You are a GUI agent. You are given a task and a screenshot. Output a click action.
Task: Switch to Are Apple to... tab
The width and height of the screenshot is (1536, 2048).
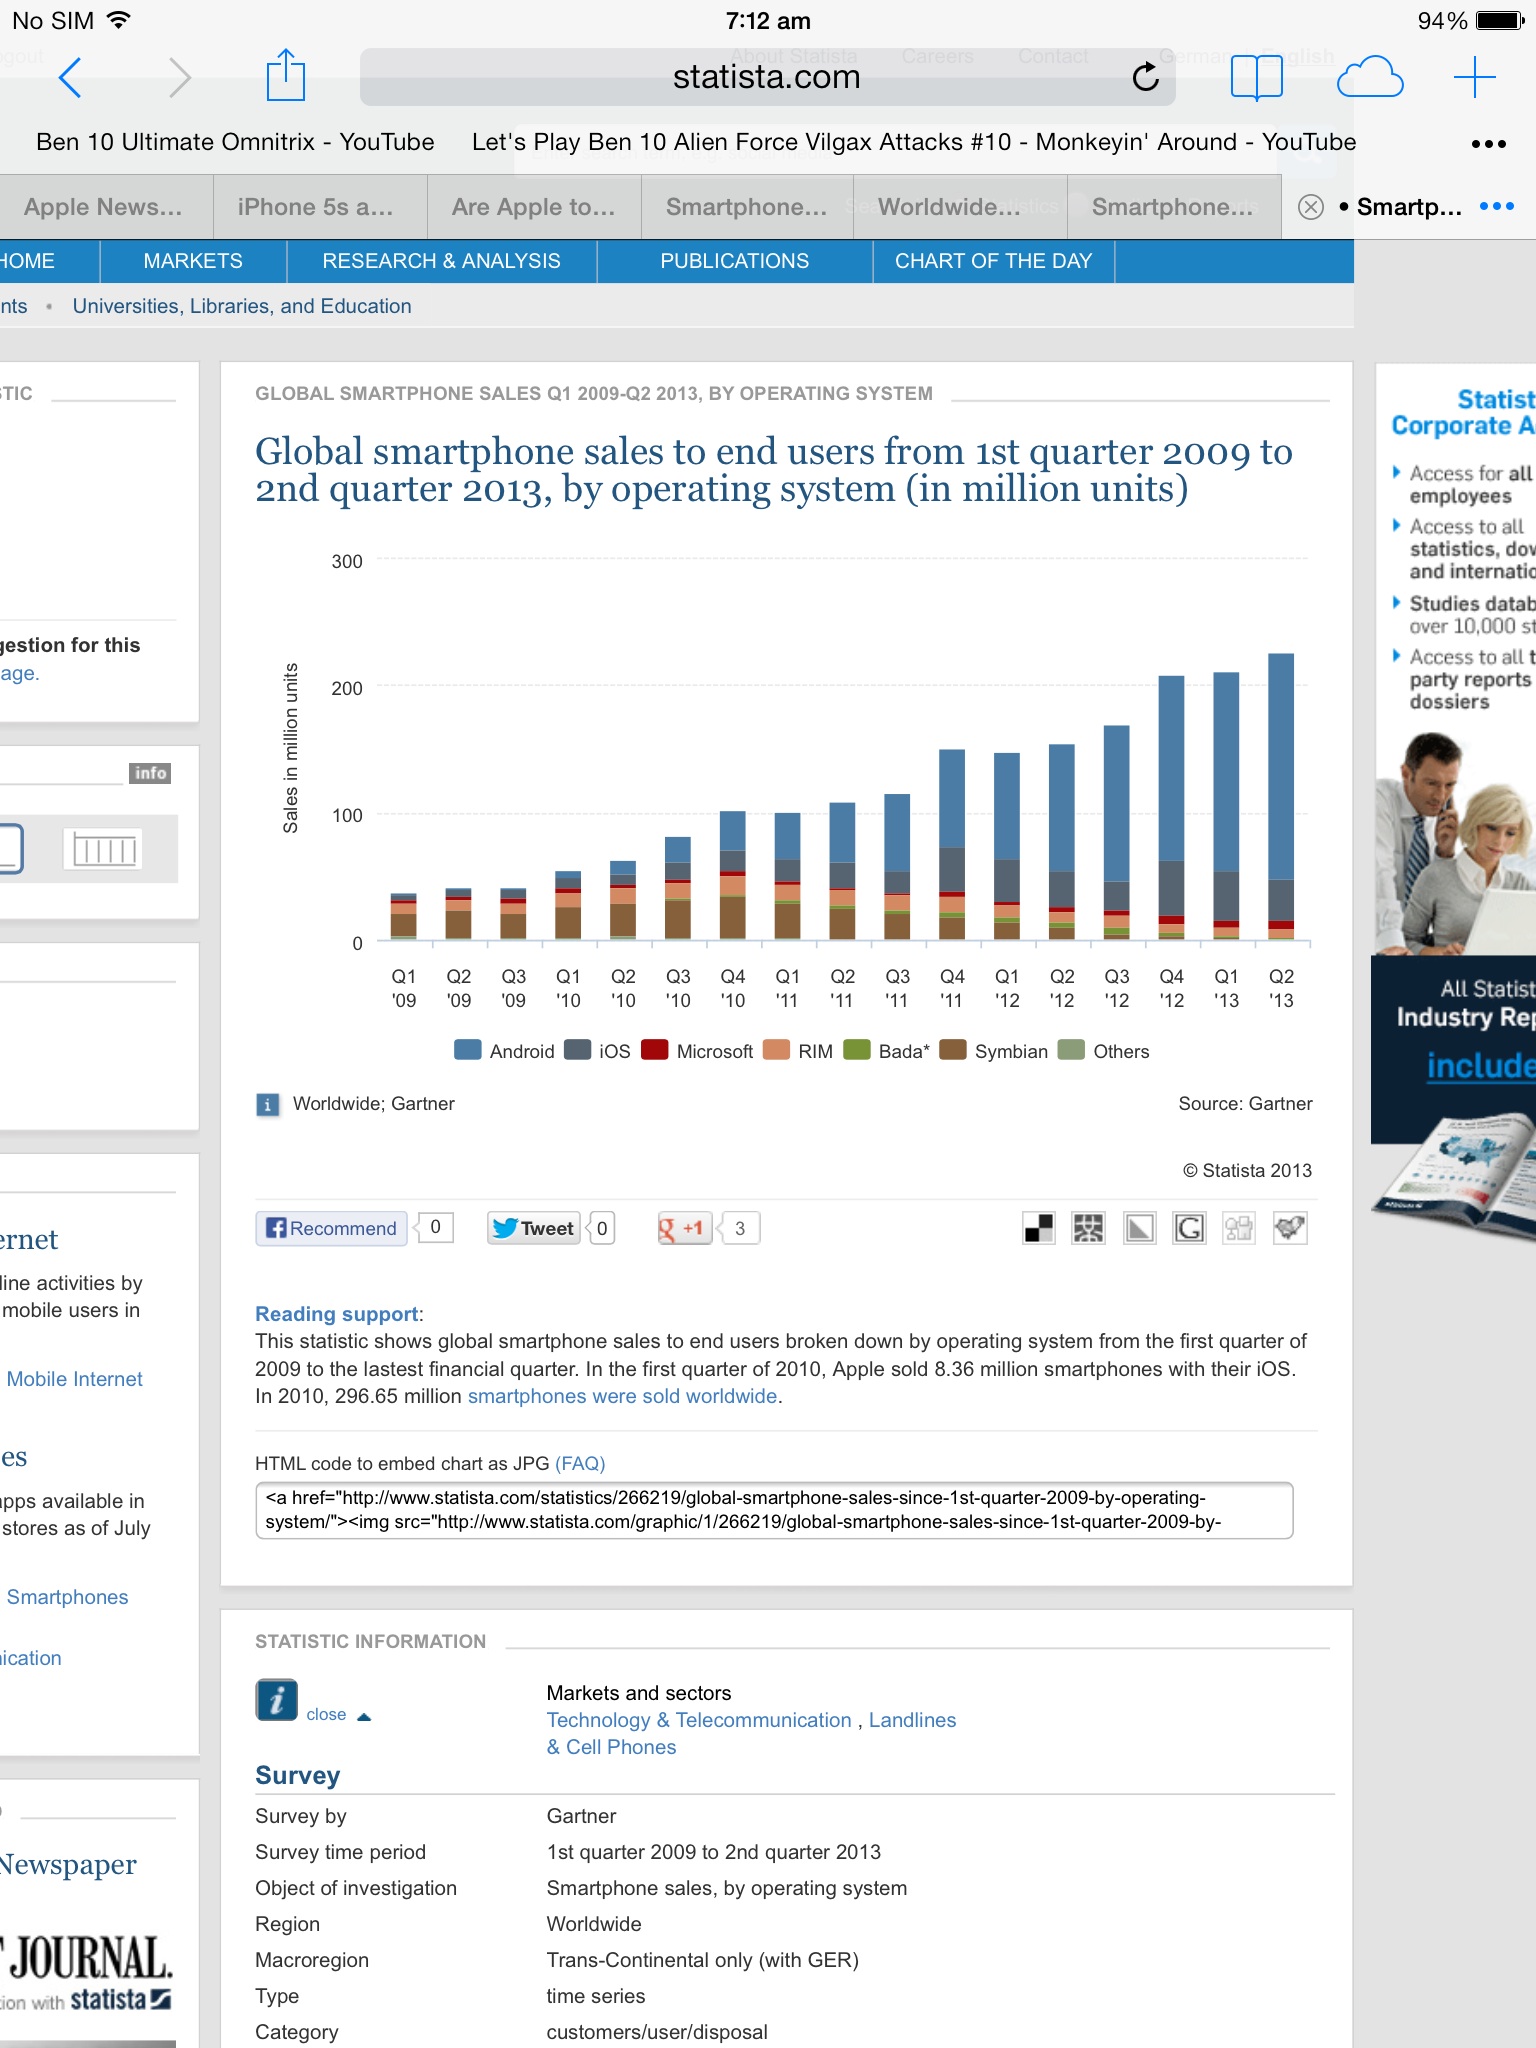coord(533,207)
